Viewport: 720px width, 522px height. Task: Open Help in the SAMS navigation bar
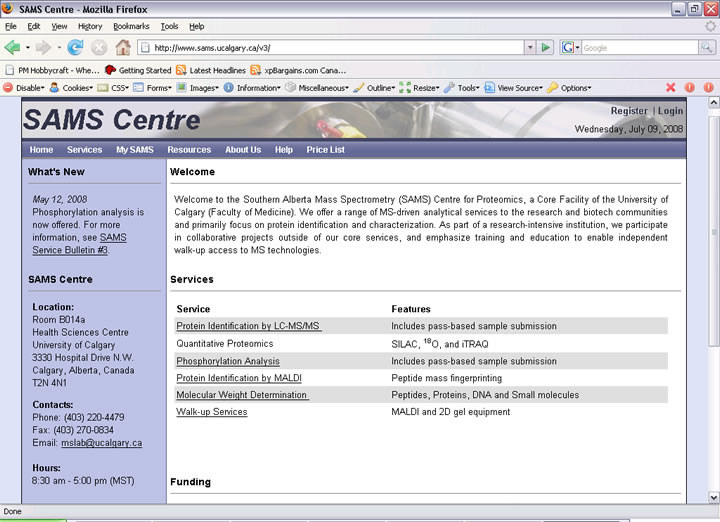tap(284, 150)
